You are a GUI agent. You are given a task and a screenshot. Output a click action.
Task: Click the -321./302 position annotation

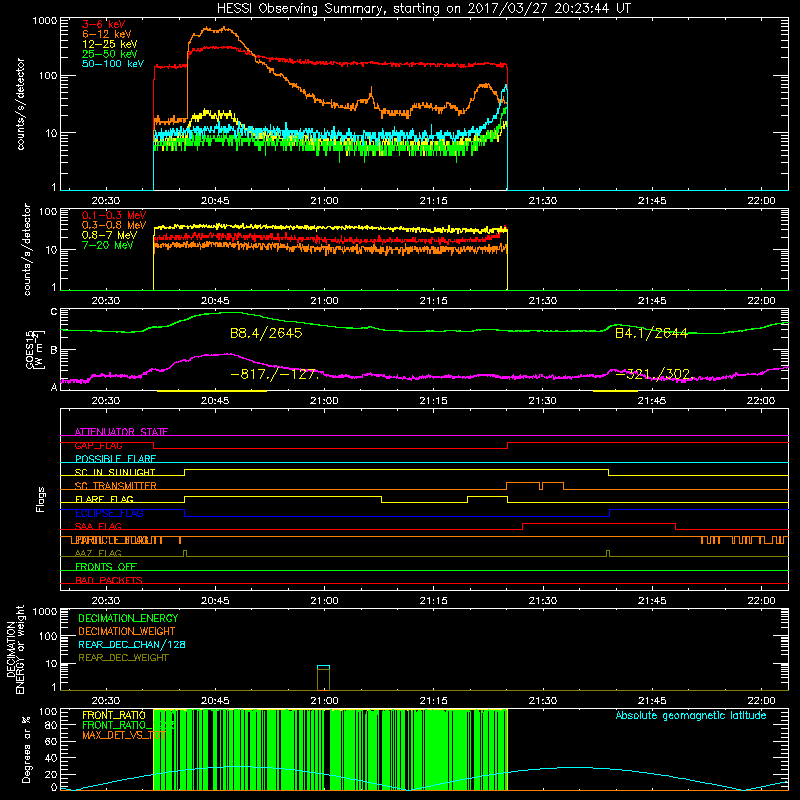[653, 374]
